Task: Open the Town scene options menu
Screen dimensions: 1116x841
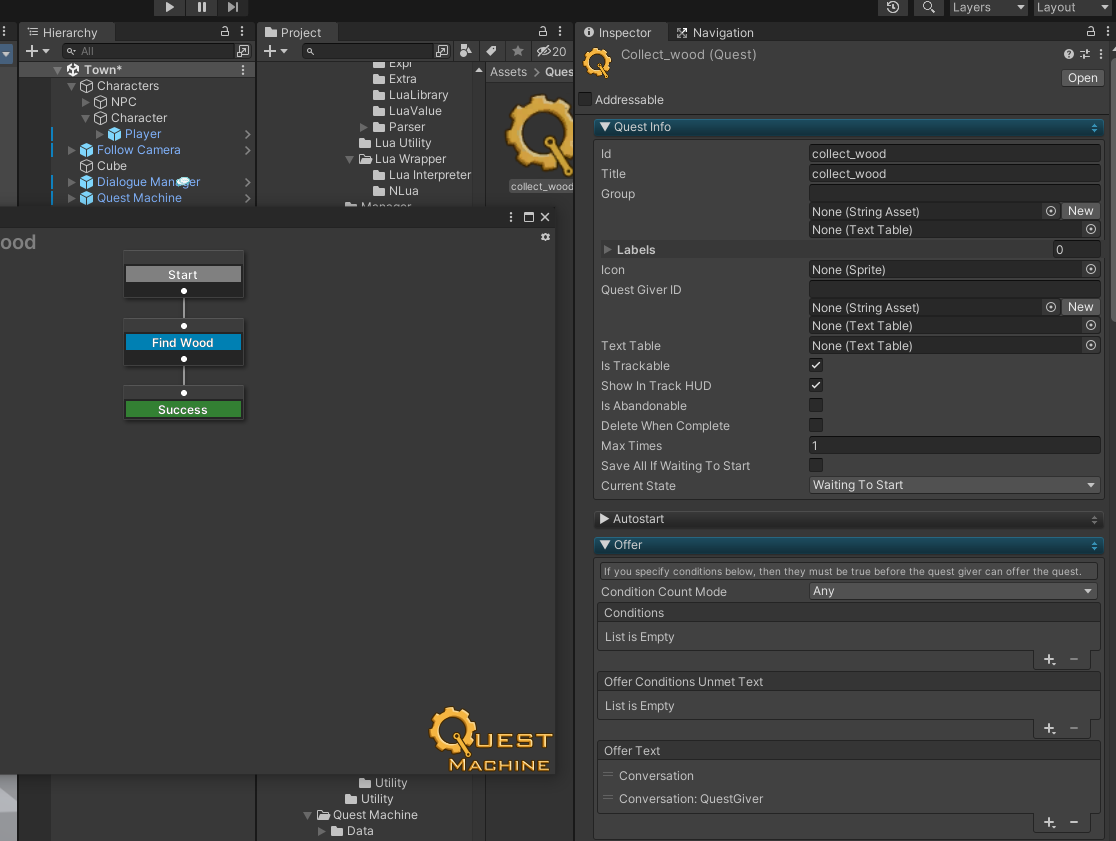Action: coord(243,70)
